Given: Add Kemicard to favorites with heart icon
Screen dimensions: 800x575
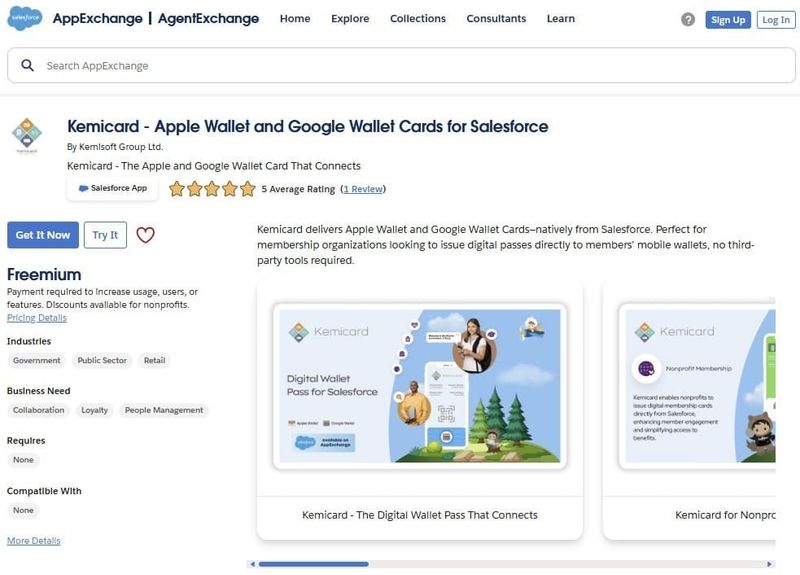Looking at the screenshot, I should coord(146,235).
